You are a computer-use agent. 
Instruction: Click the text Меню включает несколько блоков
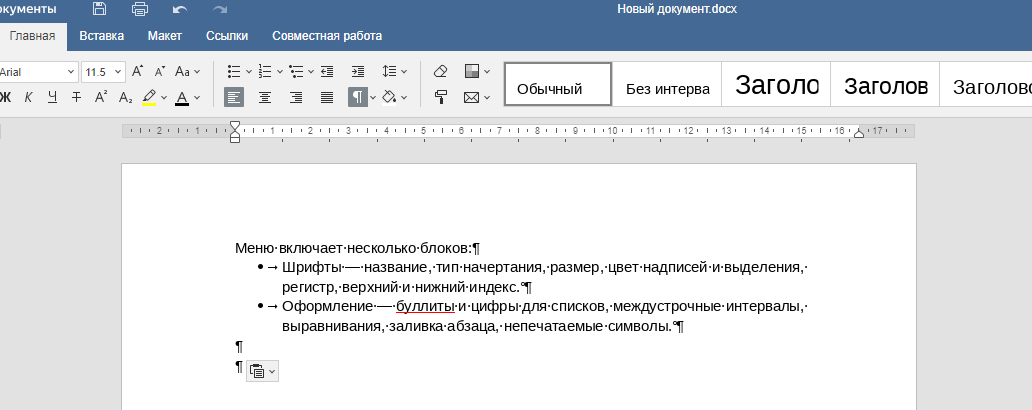(x=353, y=248)
